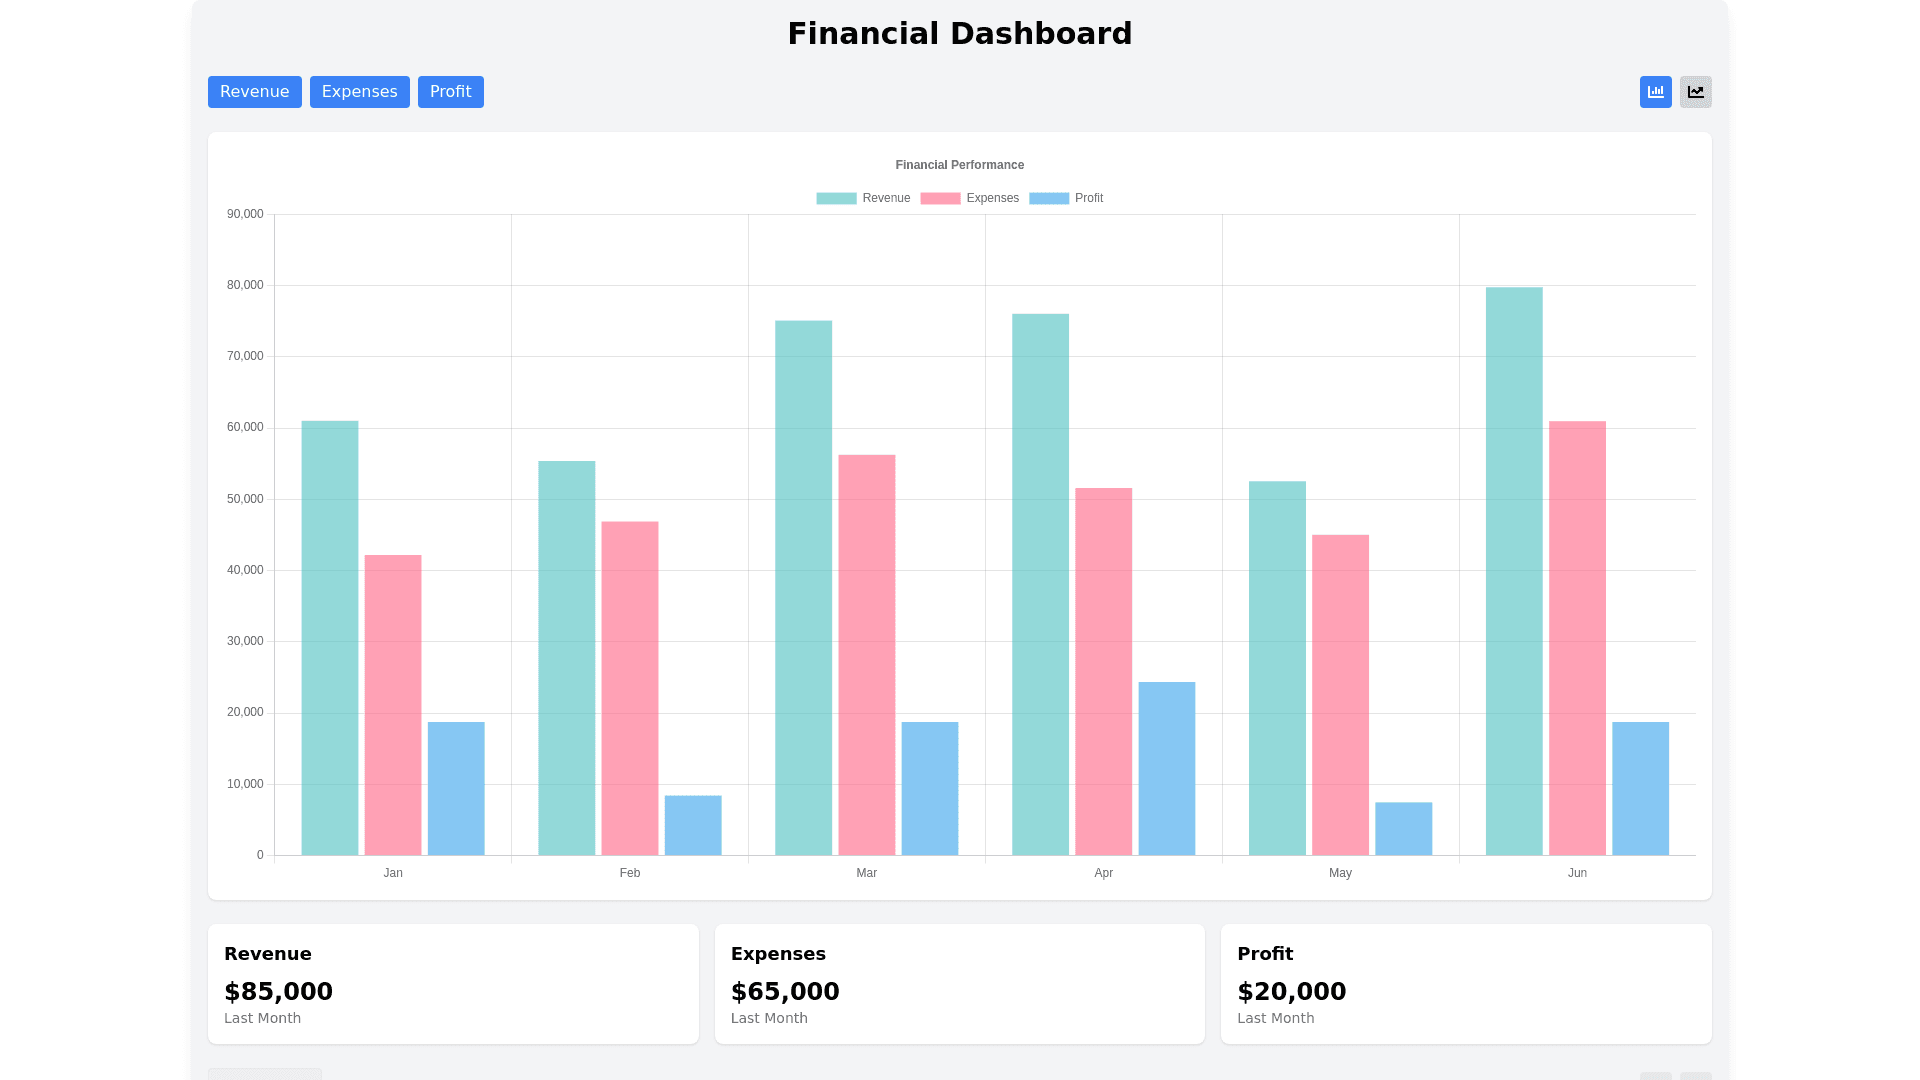Click the June Revenue bar

click(1513, 570)
